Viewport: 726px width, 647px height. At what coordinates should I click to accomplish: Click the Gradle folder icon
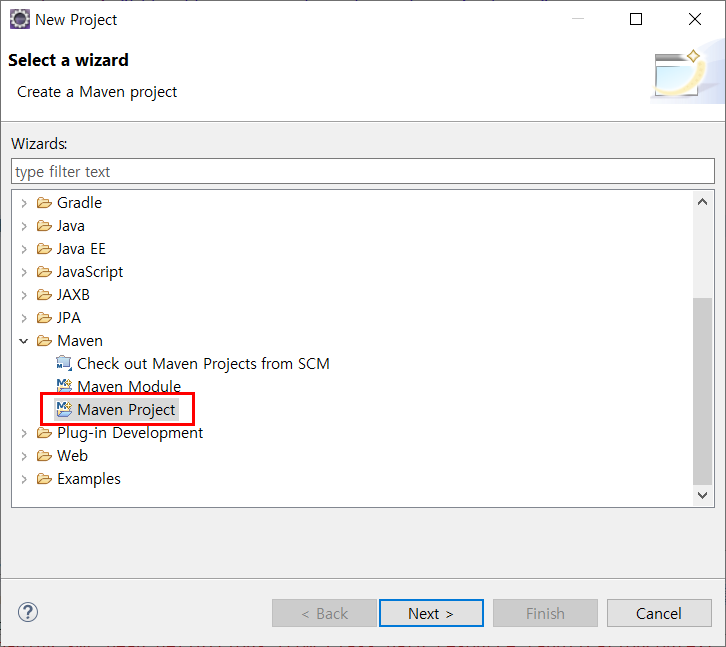44,203
